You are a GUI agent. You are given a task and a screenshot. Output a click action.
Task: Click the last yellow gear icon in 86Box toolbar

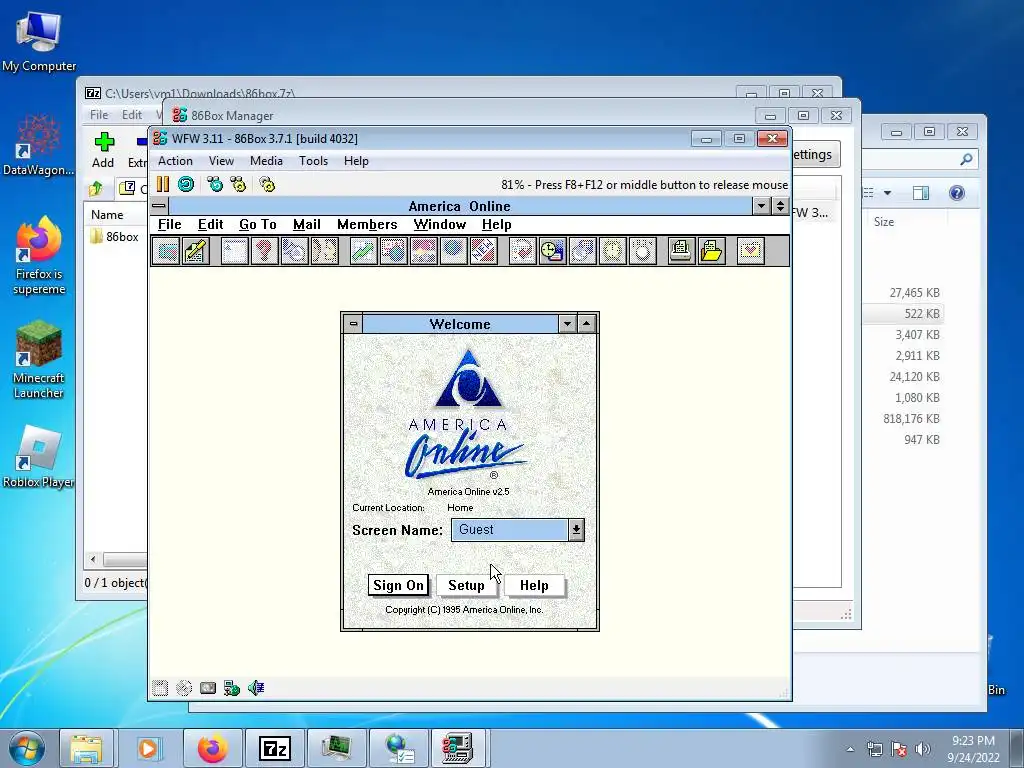point(267,184)
